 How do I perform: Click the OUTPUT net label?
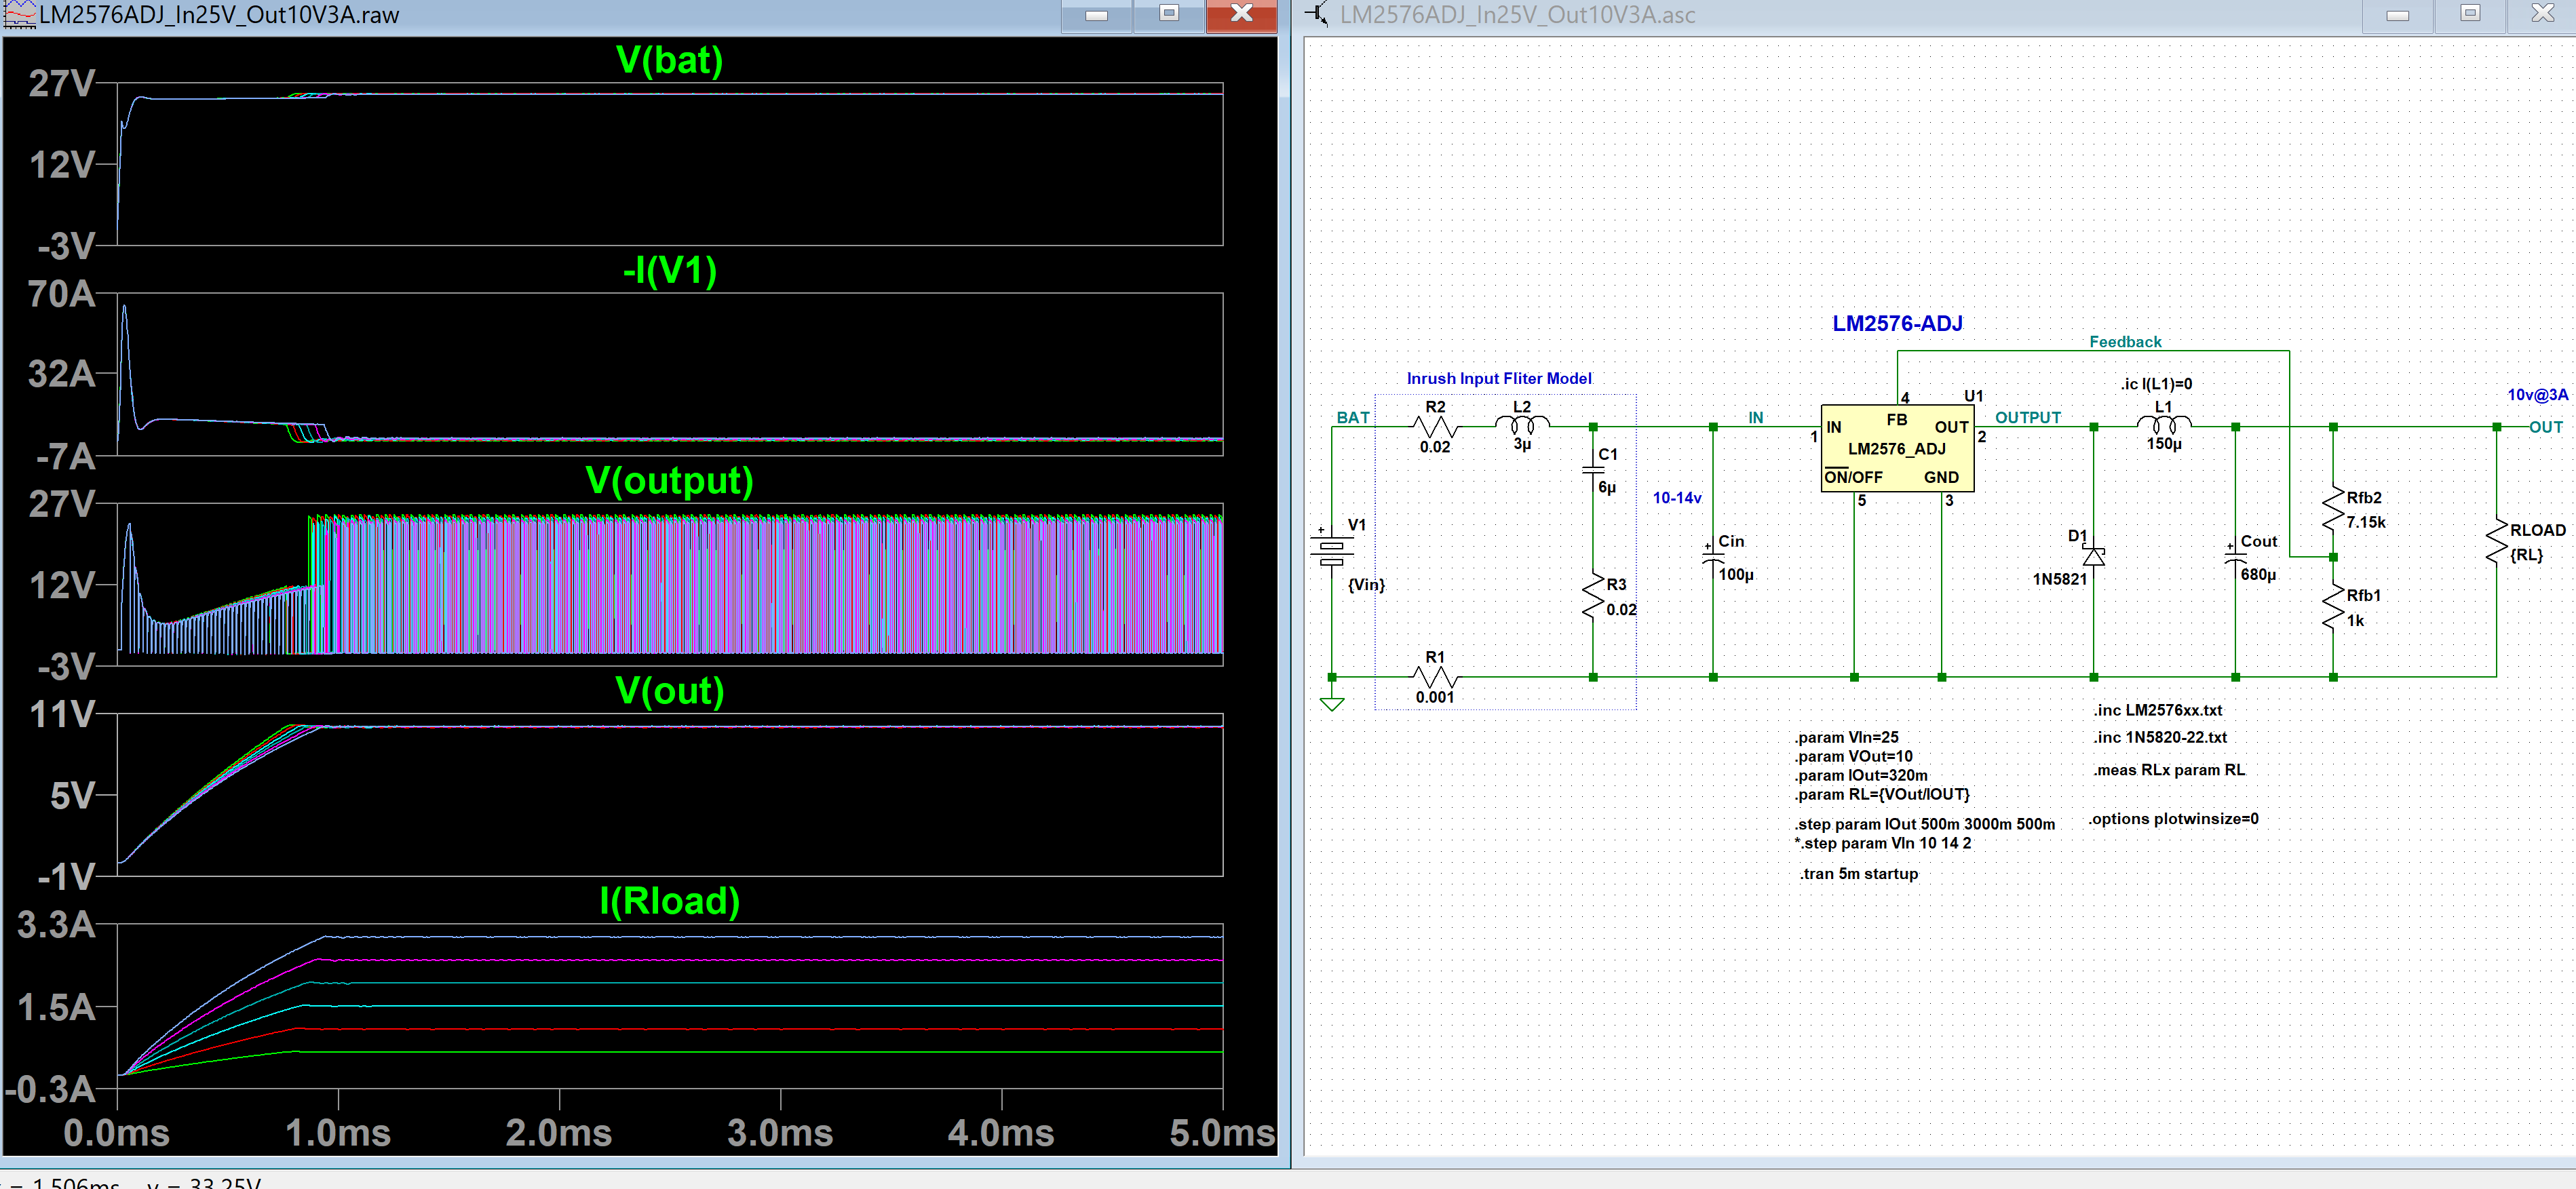[x=2028, y=417]
